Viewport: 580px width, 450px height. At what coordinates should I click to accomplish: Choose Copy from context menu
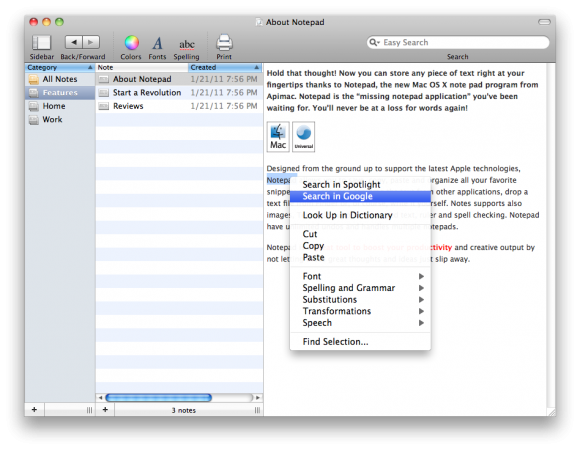[360, 246]
